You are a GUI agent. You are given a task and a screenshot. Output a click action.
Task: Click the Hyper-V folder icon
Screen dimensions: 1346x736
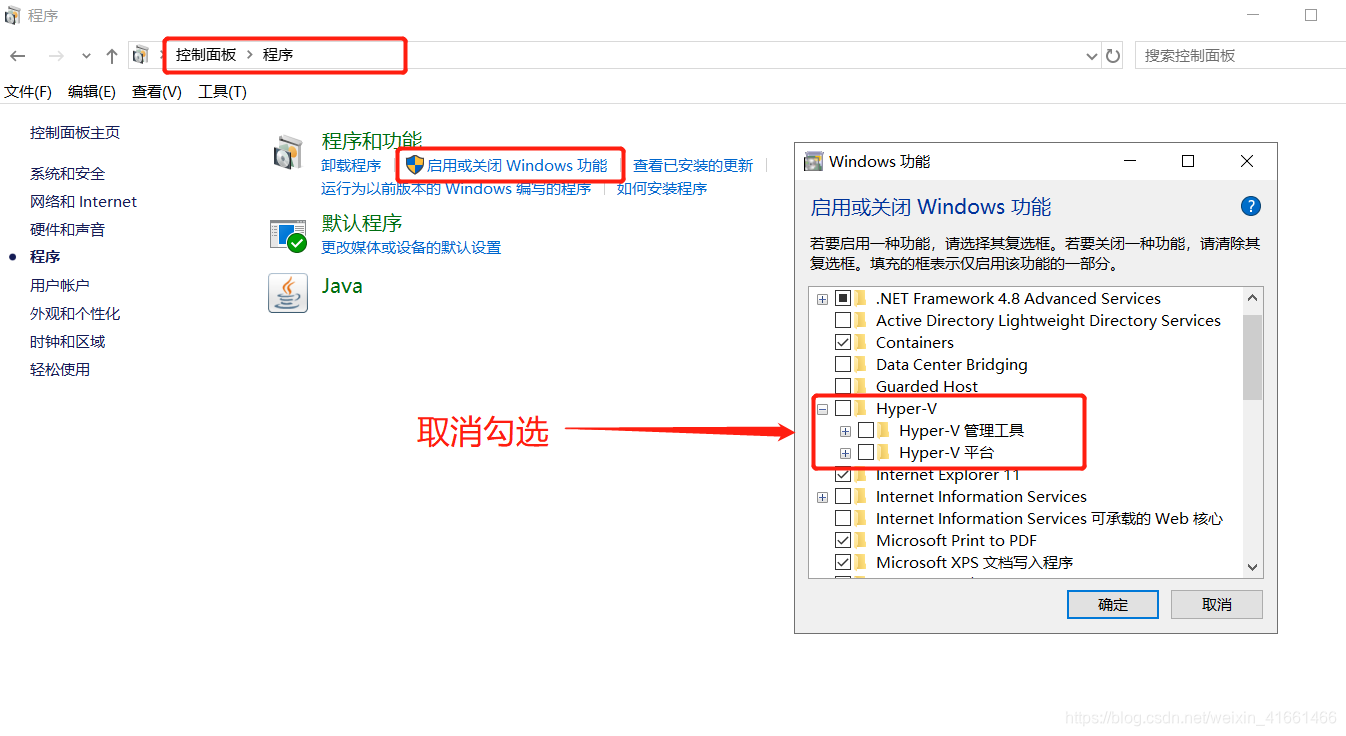(861, 409)
